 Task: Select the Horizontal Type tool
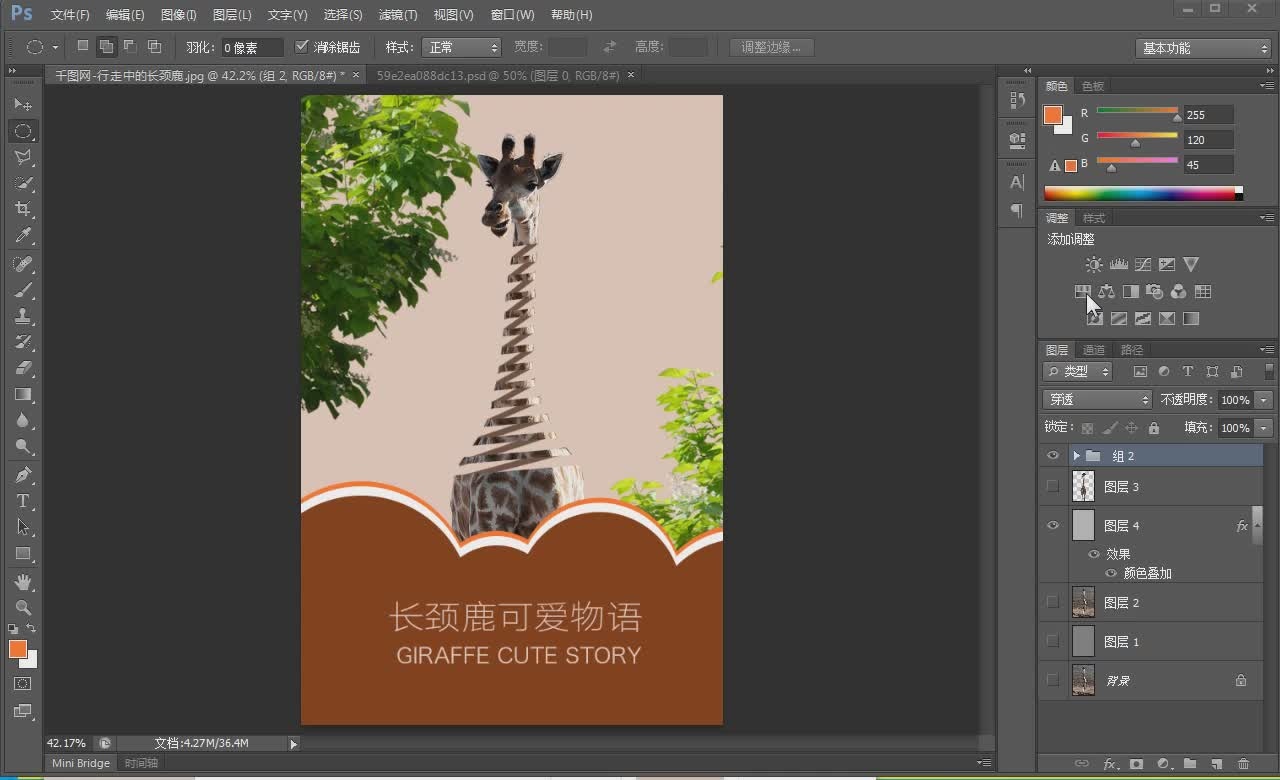coord(23,501)
